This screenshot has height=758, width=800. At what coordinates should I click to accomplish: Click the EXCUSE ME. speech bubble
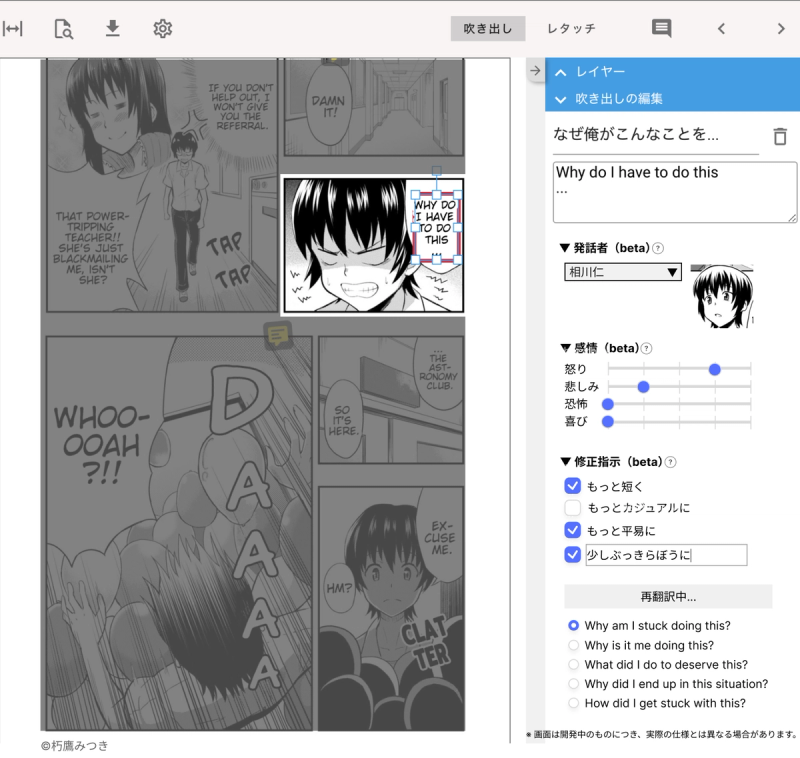(x=440, y=538)
